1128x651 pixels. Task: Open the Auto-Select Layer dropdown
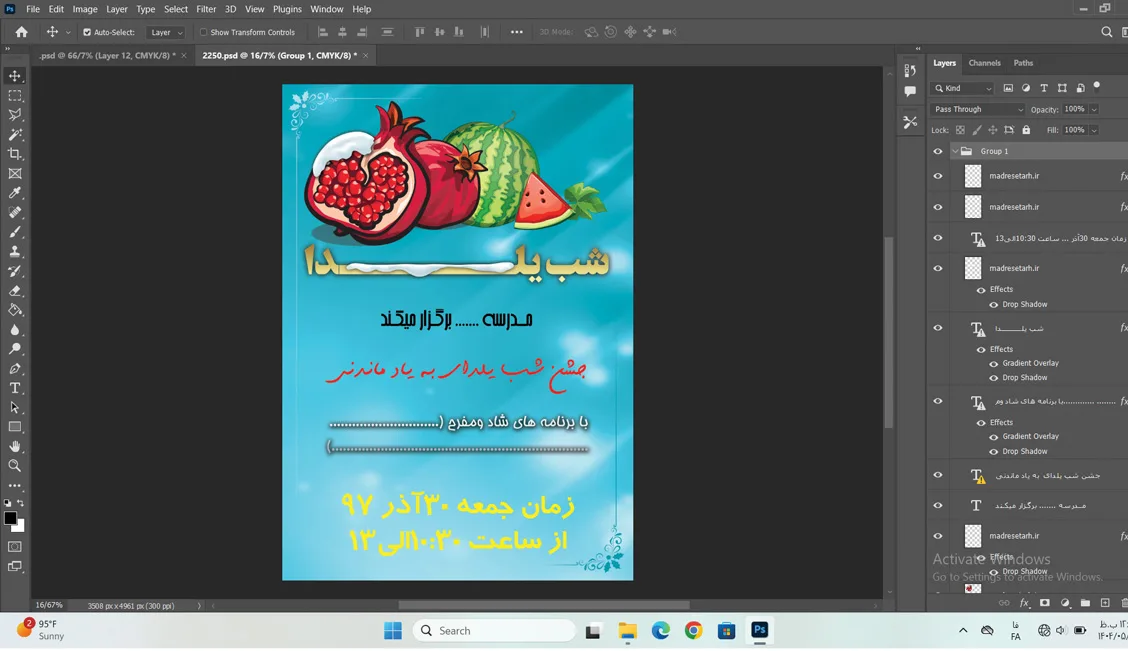pyautogui.click(x=165, y=32)
